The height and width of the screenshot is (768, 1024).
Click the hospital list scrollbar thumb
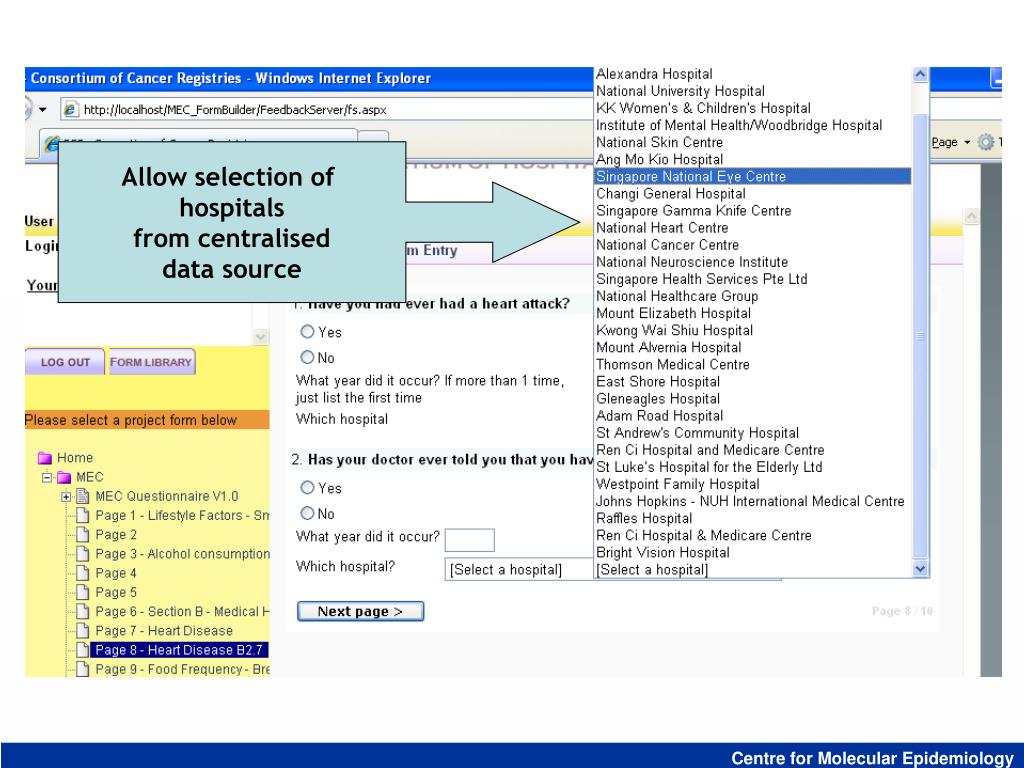point(920,334)
